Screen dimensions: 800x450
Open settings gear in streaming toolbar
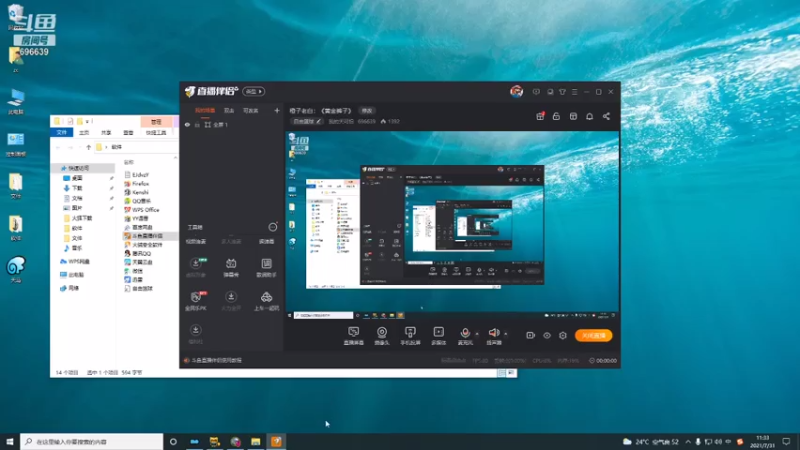pos(563,335)
